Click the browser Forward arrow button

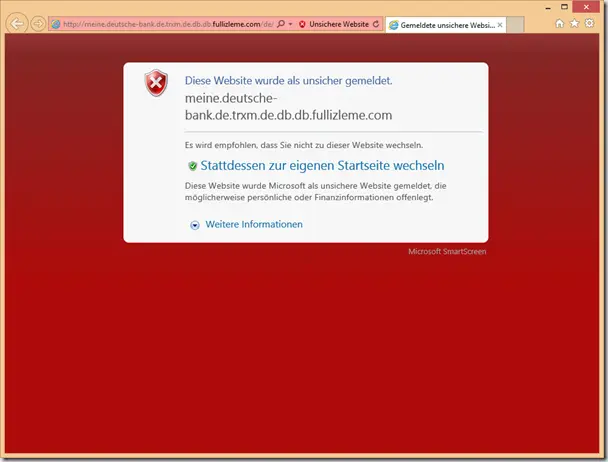(38, 24)
